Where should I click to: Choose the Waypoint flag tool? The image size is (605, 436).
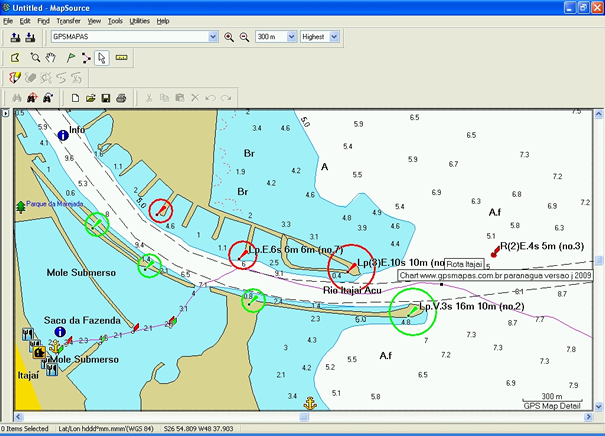pos(71,58)
